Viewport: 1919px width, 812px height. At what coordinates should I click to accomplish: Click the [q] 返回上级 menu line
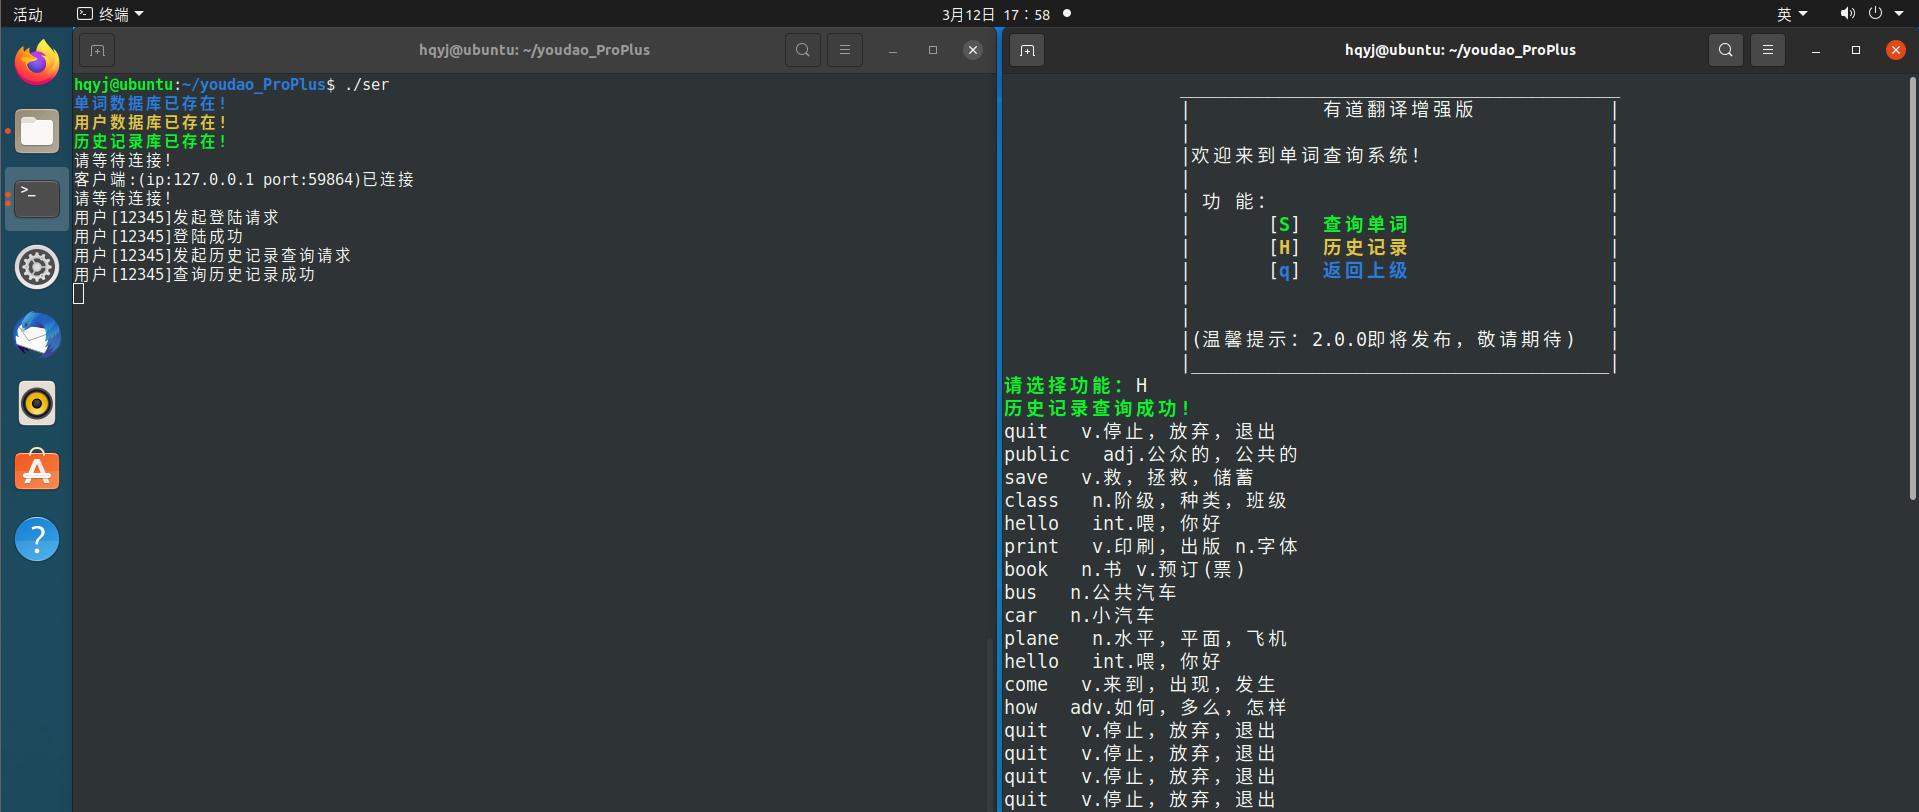(1338, 270)
